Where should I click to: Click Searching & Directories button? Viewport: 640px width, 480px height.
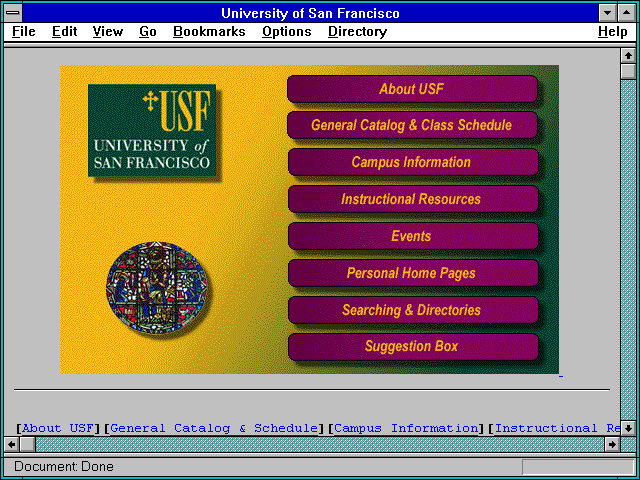pos(413,310)
